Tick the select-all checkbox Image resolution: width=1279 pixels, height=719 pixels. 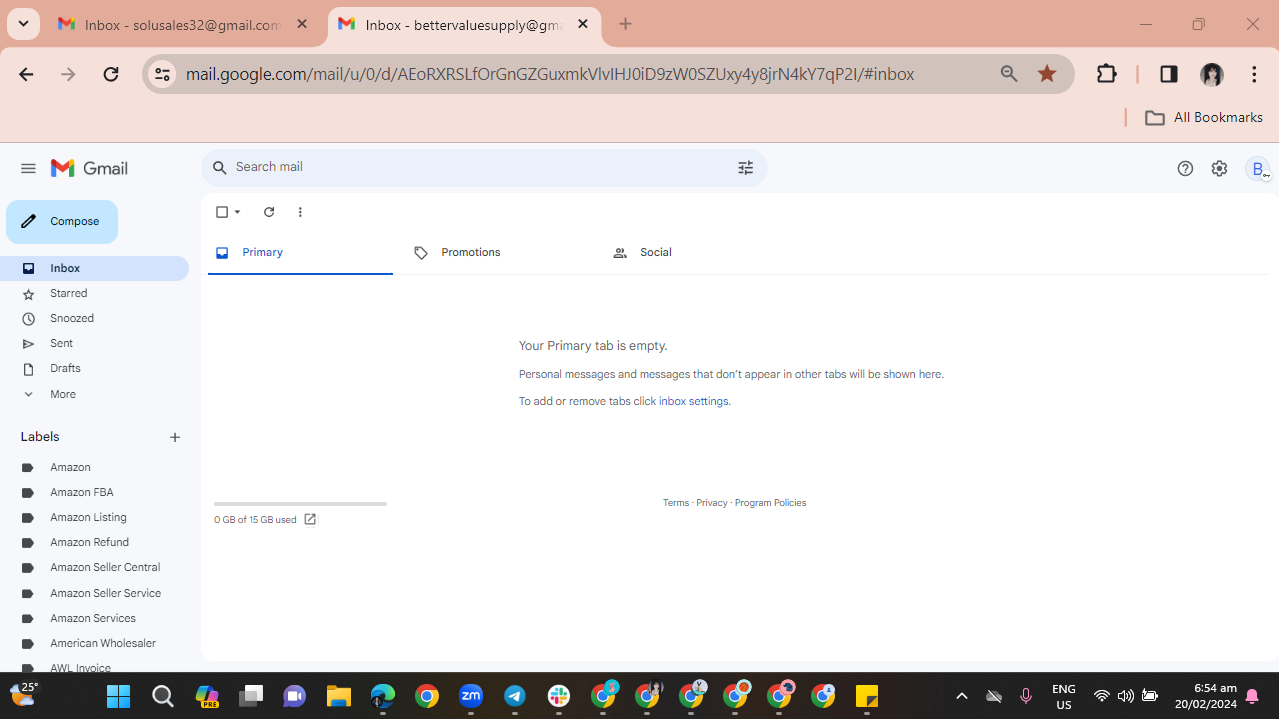point(222,212)
